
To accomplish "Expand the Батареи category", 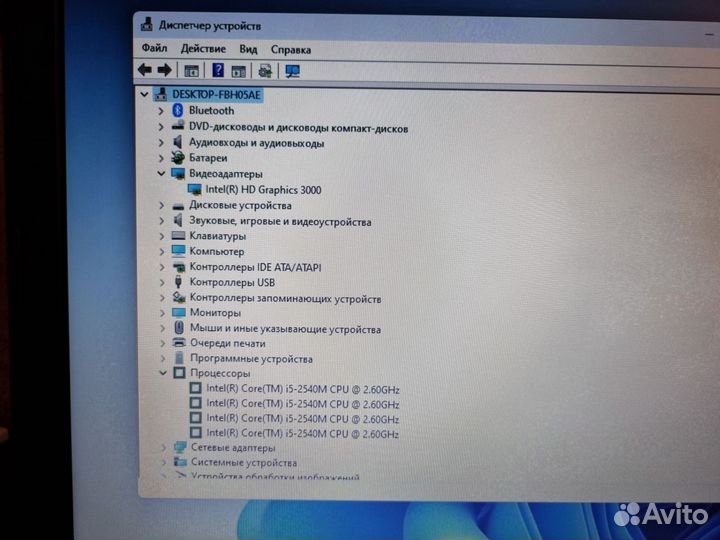I will pos(161,158).
